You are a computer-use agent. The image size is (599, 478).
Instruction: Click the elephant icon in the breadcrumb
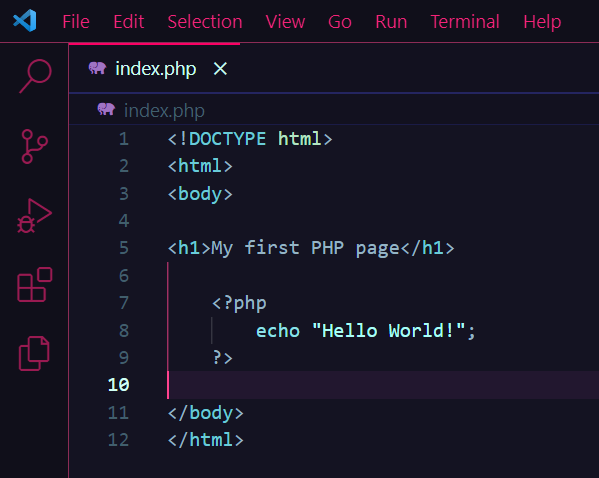coord(106,109)
